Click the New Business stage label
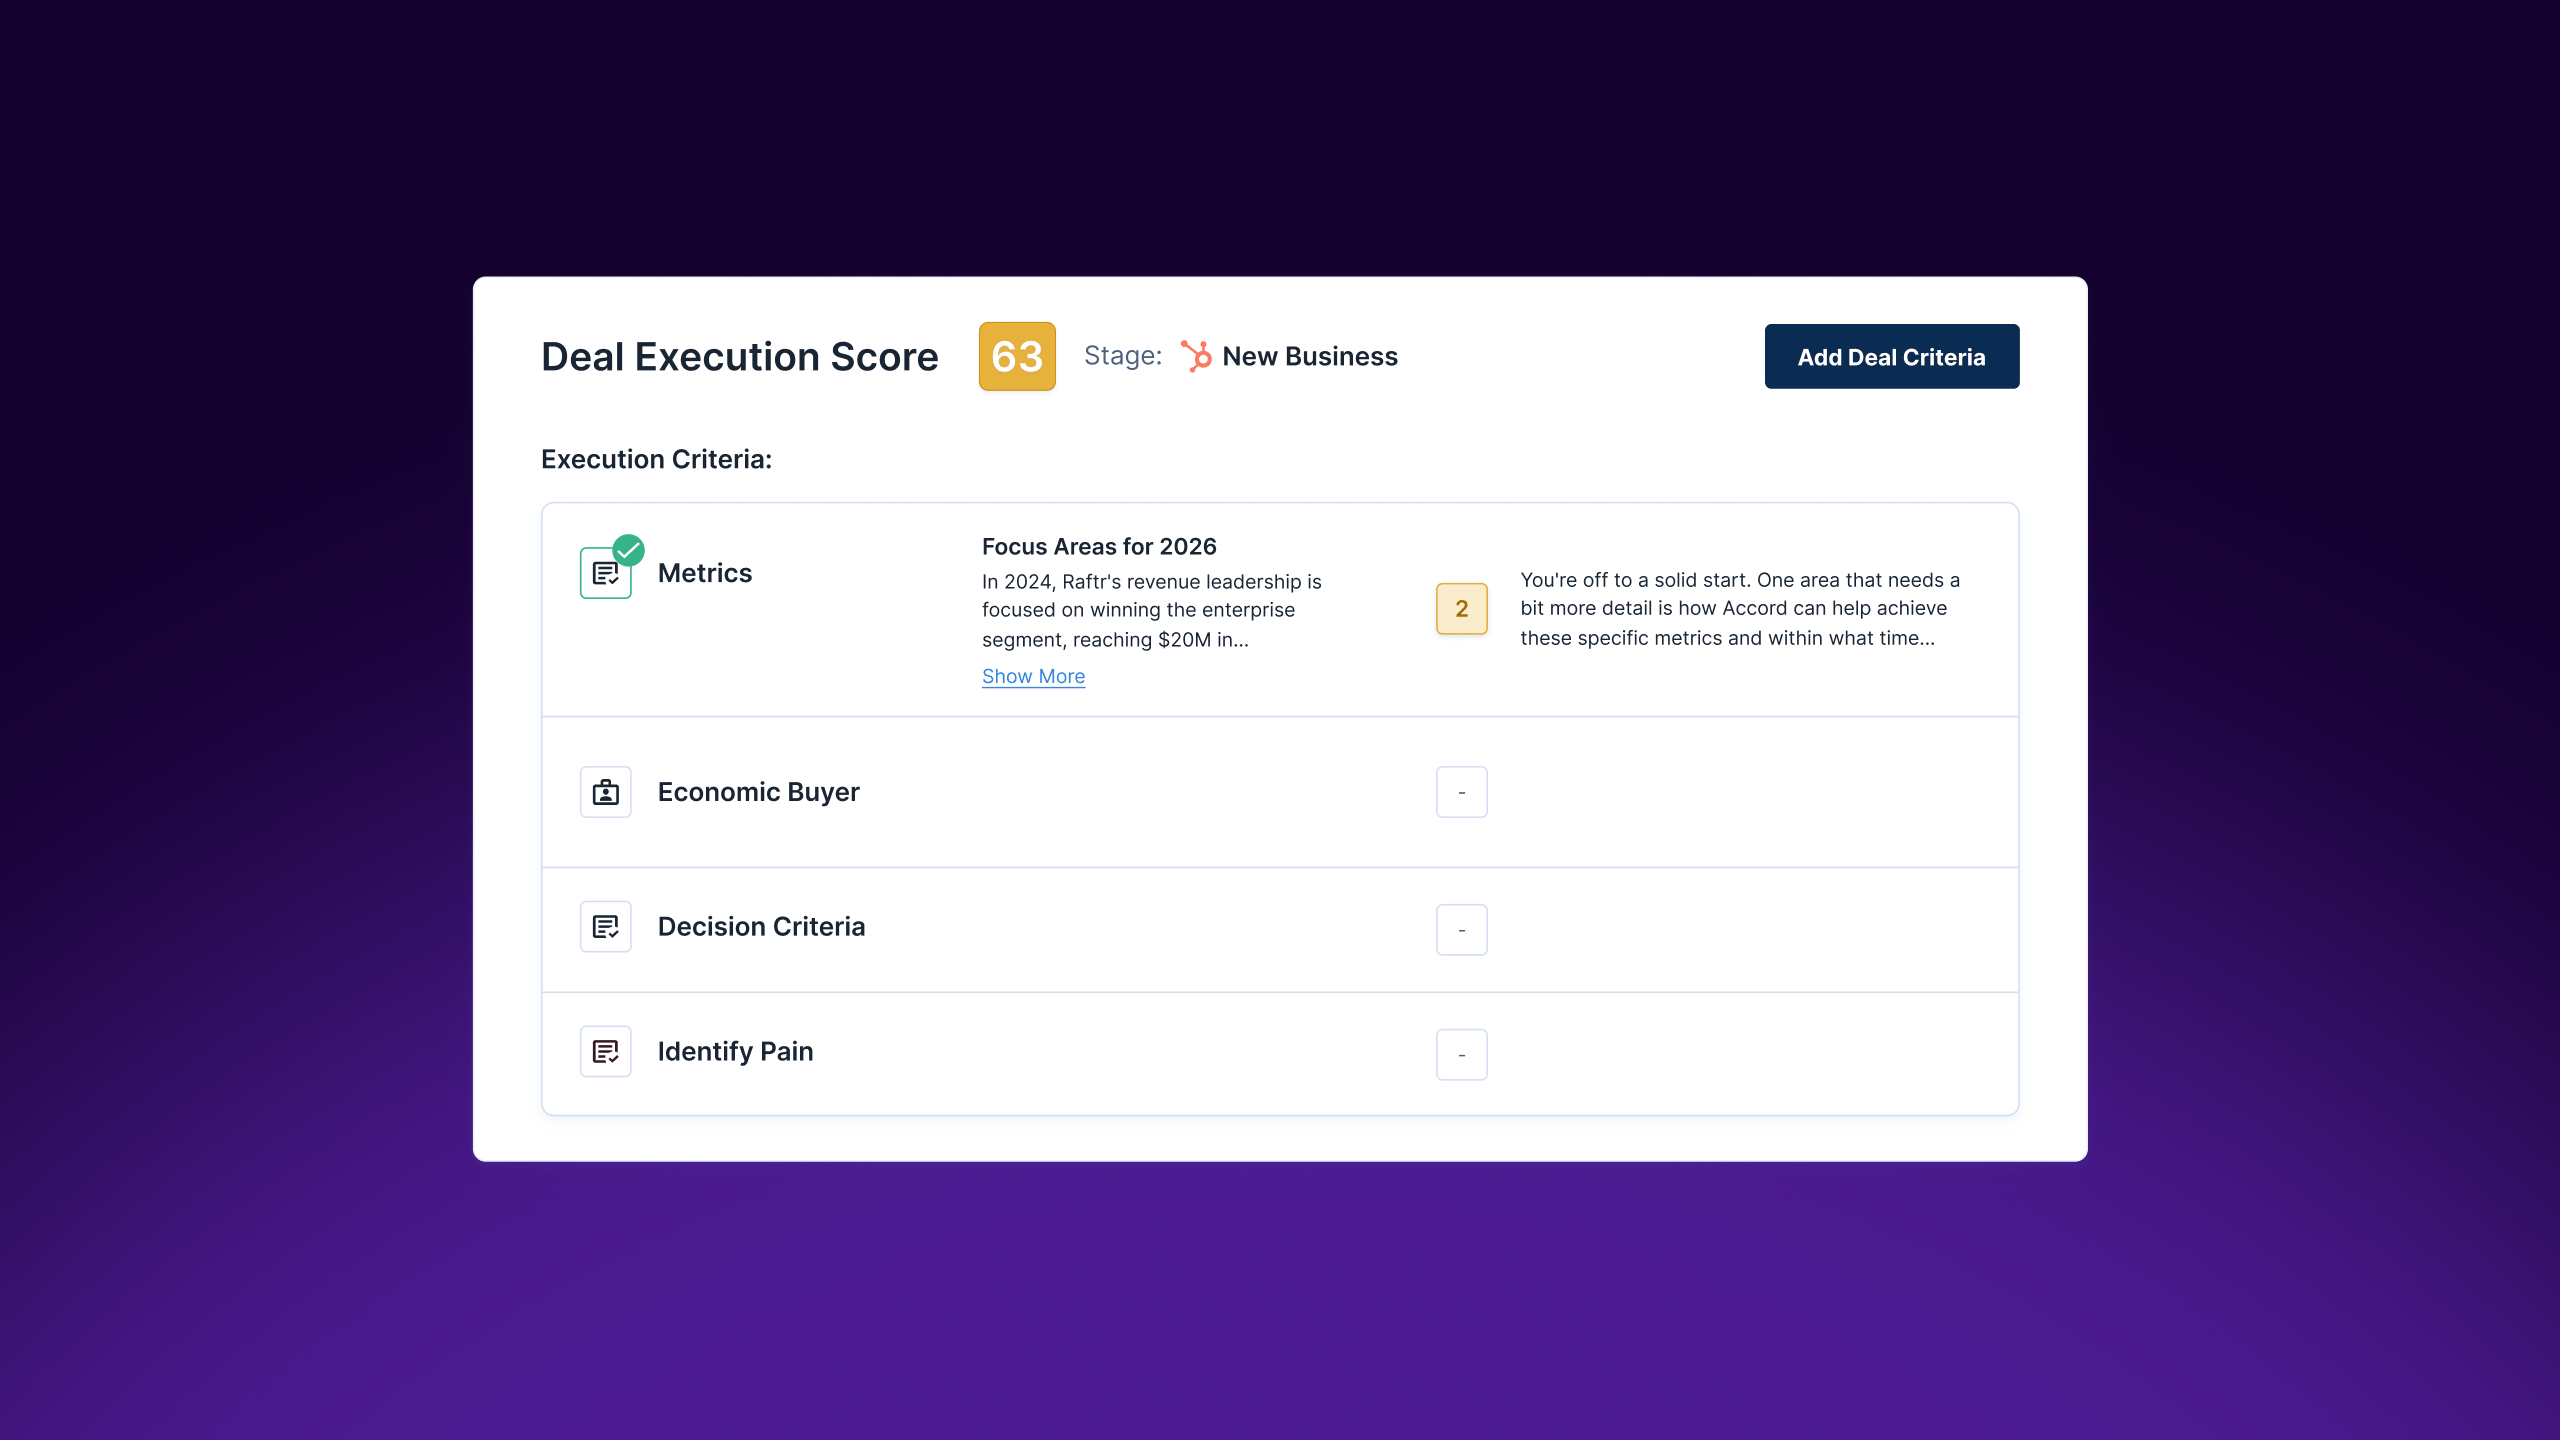Image resolution: width=2560 pixels, height=1440 pixels. pos(1309,356)
